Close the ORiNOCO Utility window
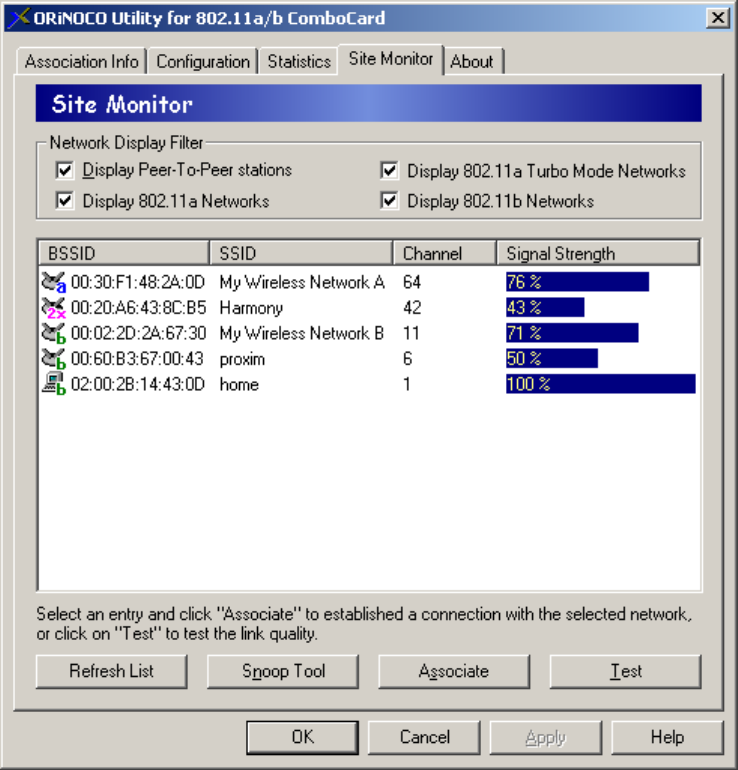This screenshot has height=770, width=738. [x=717, y=18]
